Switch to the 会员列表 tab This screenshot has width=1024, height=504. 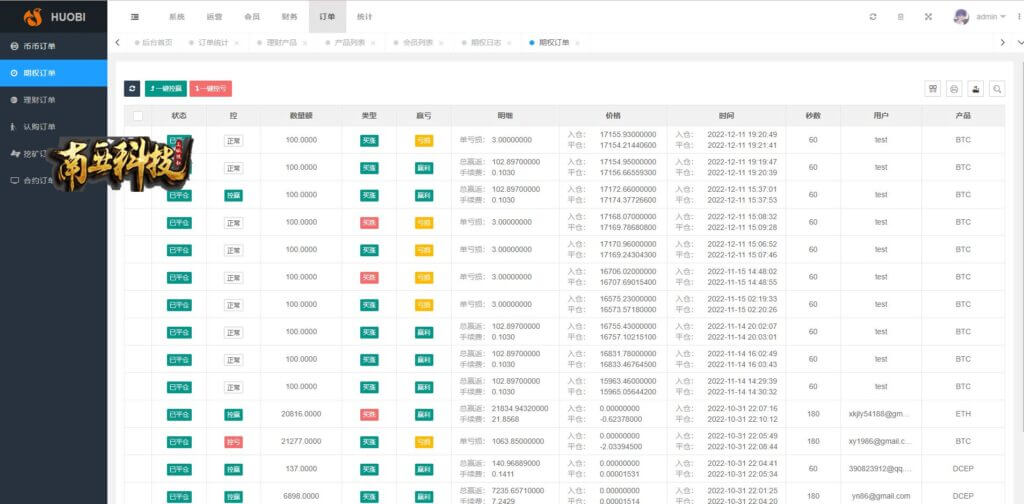[x=418, y=43]
